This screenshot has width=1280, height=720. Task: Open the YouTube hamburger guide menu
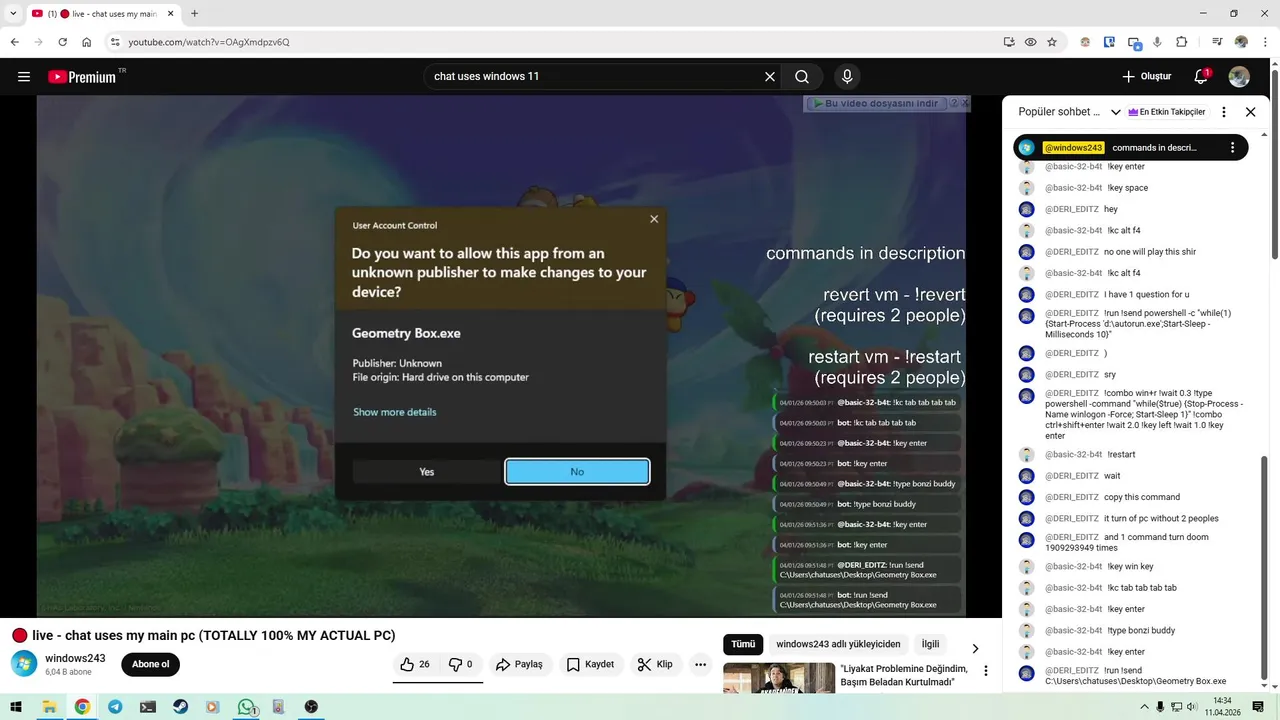24,76
